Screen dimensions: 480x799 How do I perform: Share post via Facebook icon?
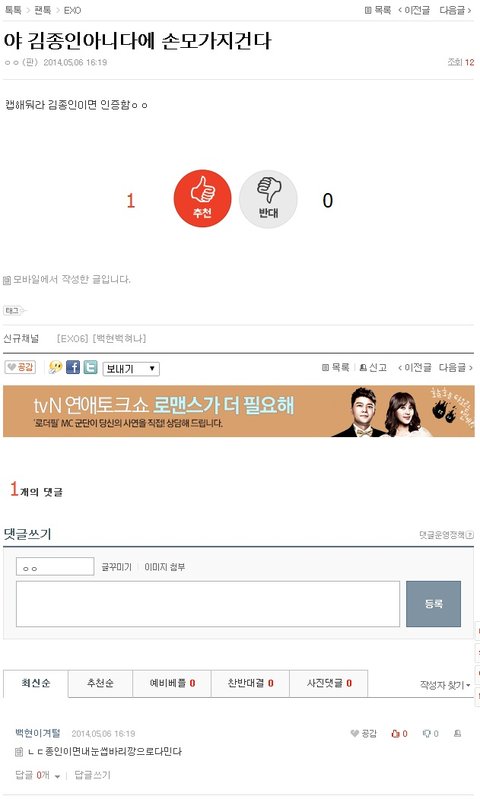pos(73,367)
